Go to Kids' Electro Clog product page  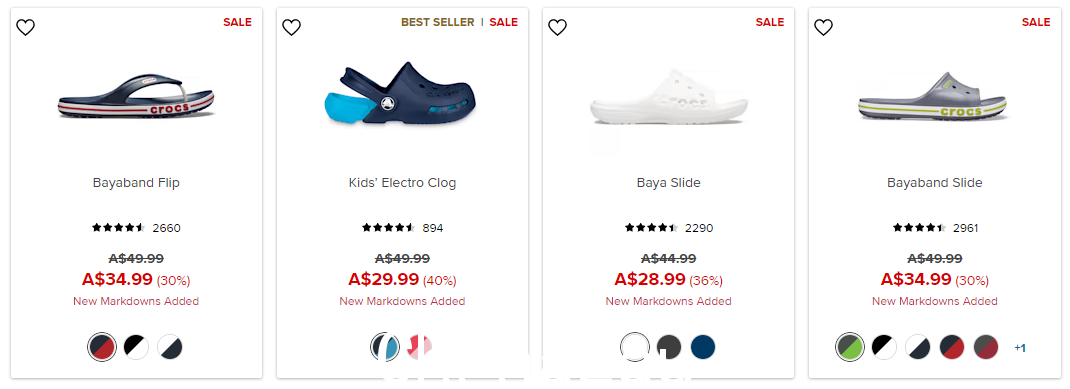click(403, 183)
